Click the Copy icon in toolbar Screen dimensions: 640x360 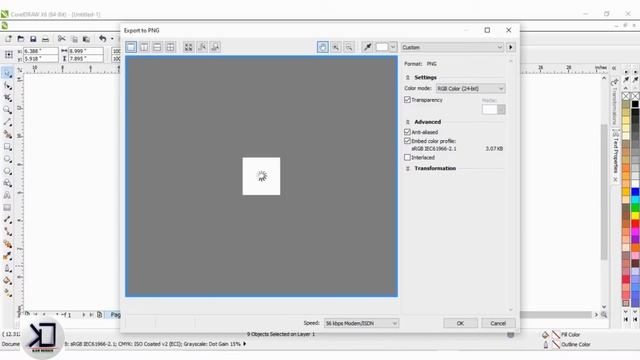coord(74,39)
